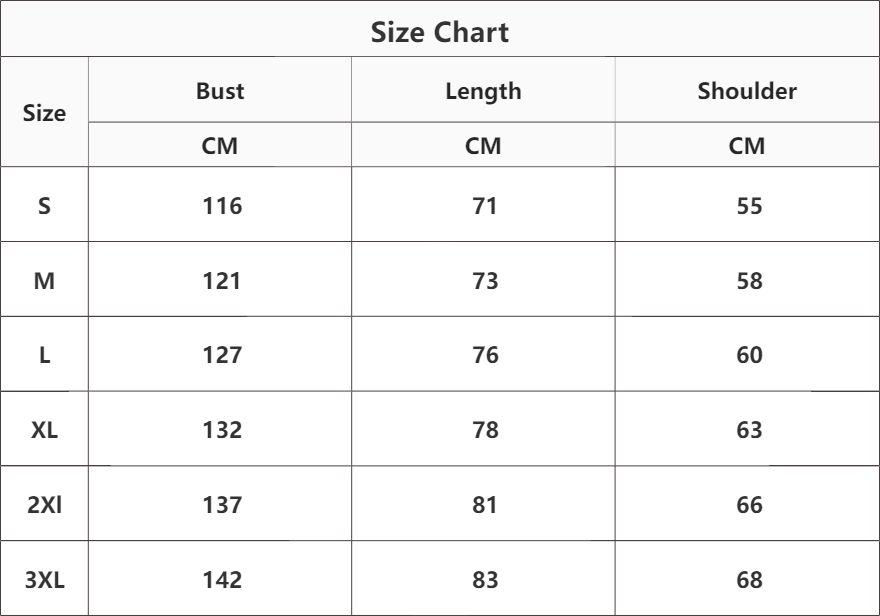880x616 pixels.
Task: Click the length value 81
Action: pos(483,505)
